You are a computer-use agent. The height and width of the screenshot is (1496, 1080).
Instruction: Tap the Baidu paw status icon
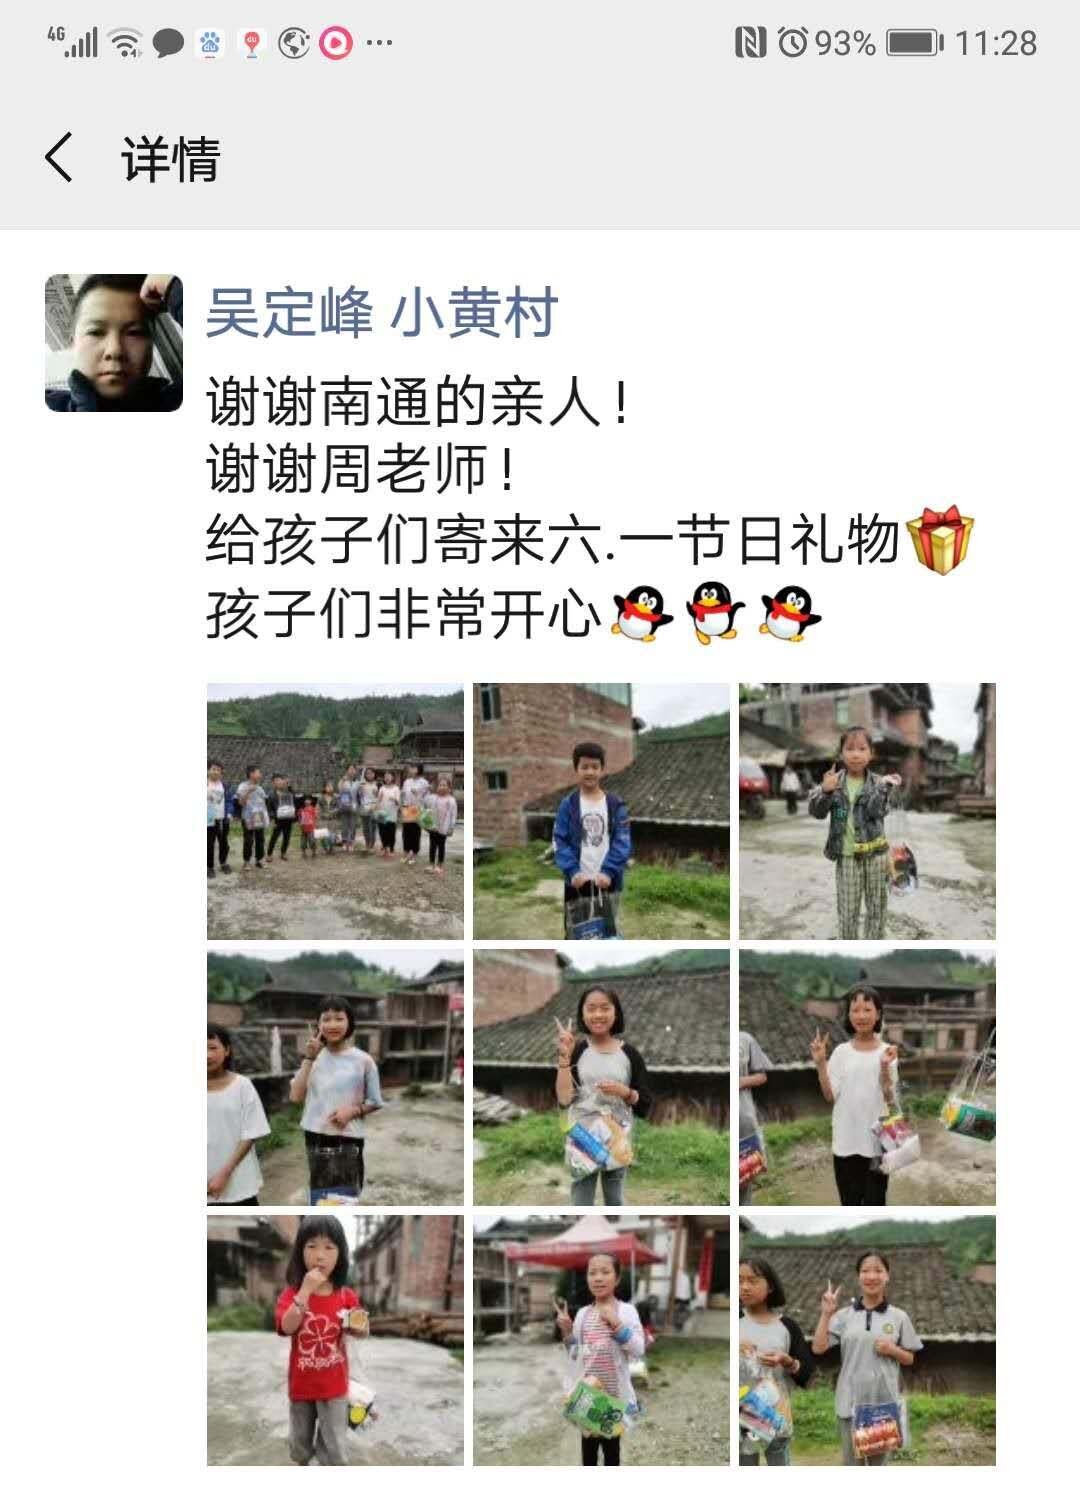click(x=210, y=43)
